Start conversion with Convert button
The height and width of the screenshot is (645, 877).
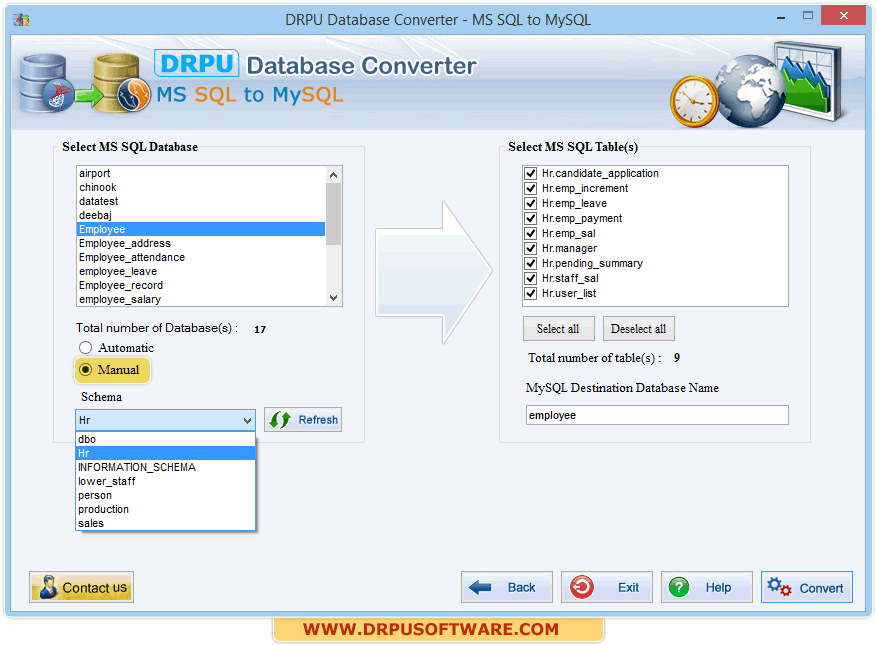click(807, 587)
